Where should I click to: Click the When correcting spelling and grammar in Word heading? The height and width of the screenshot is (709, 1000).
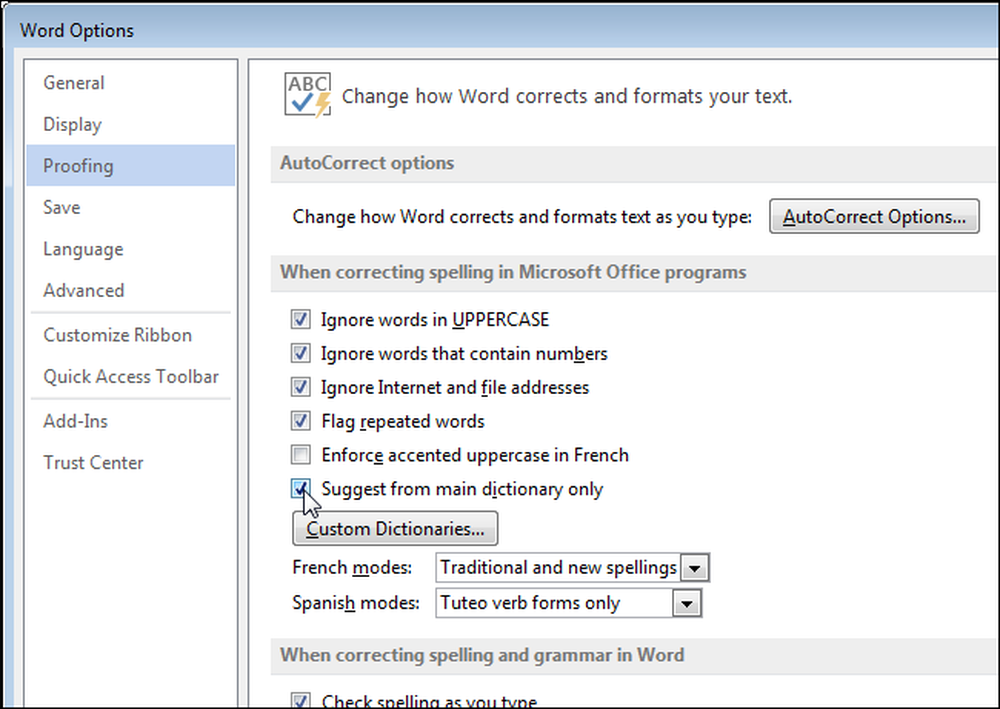coord(482,655)
